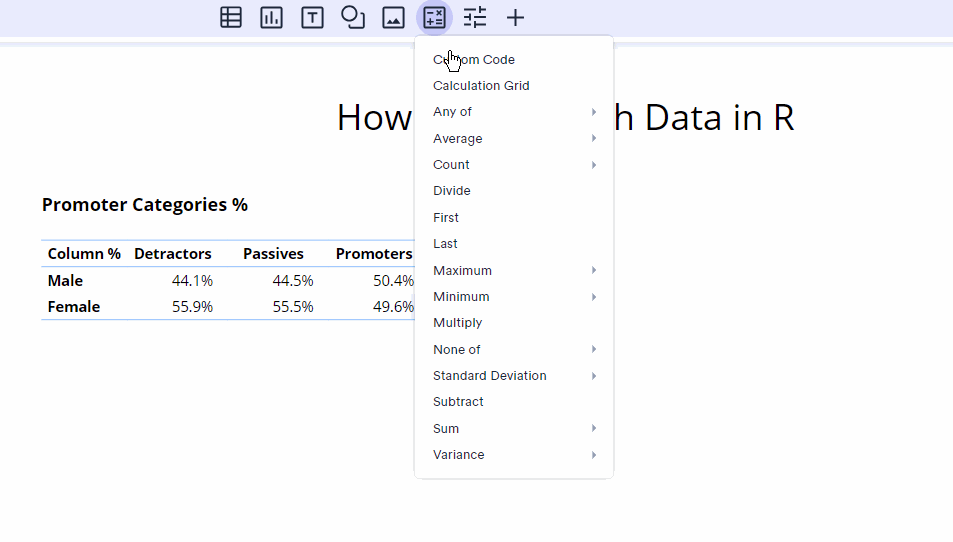Select the Detractors column header
The width and height of the screenshot is (953, 542).
pos(173,254)
